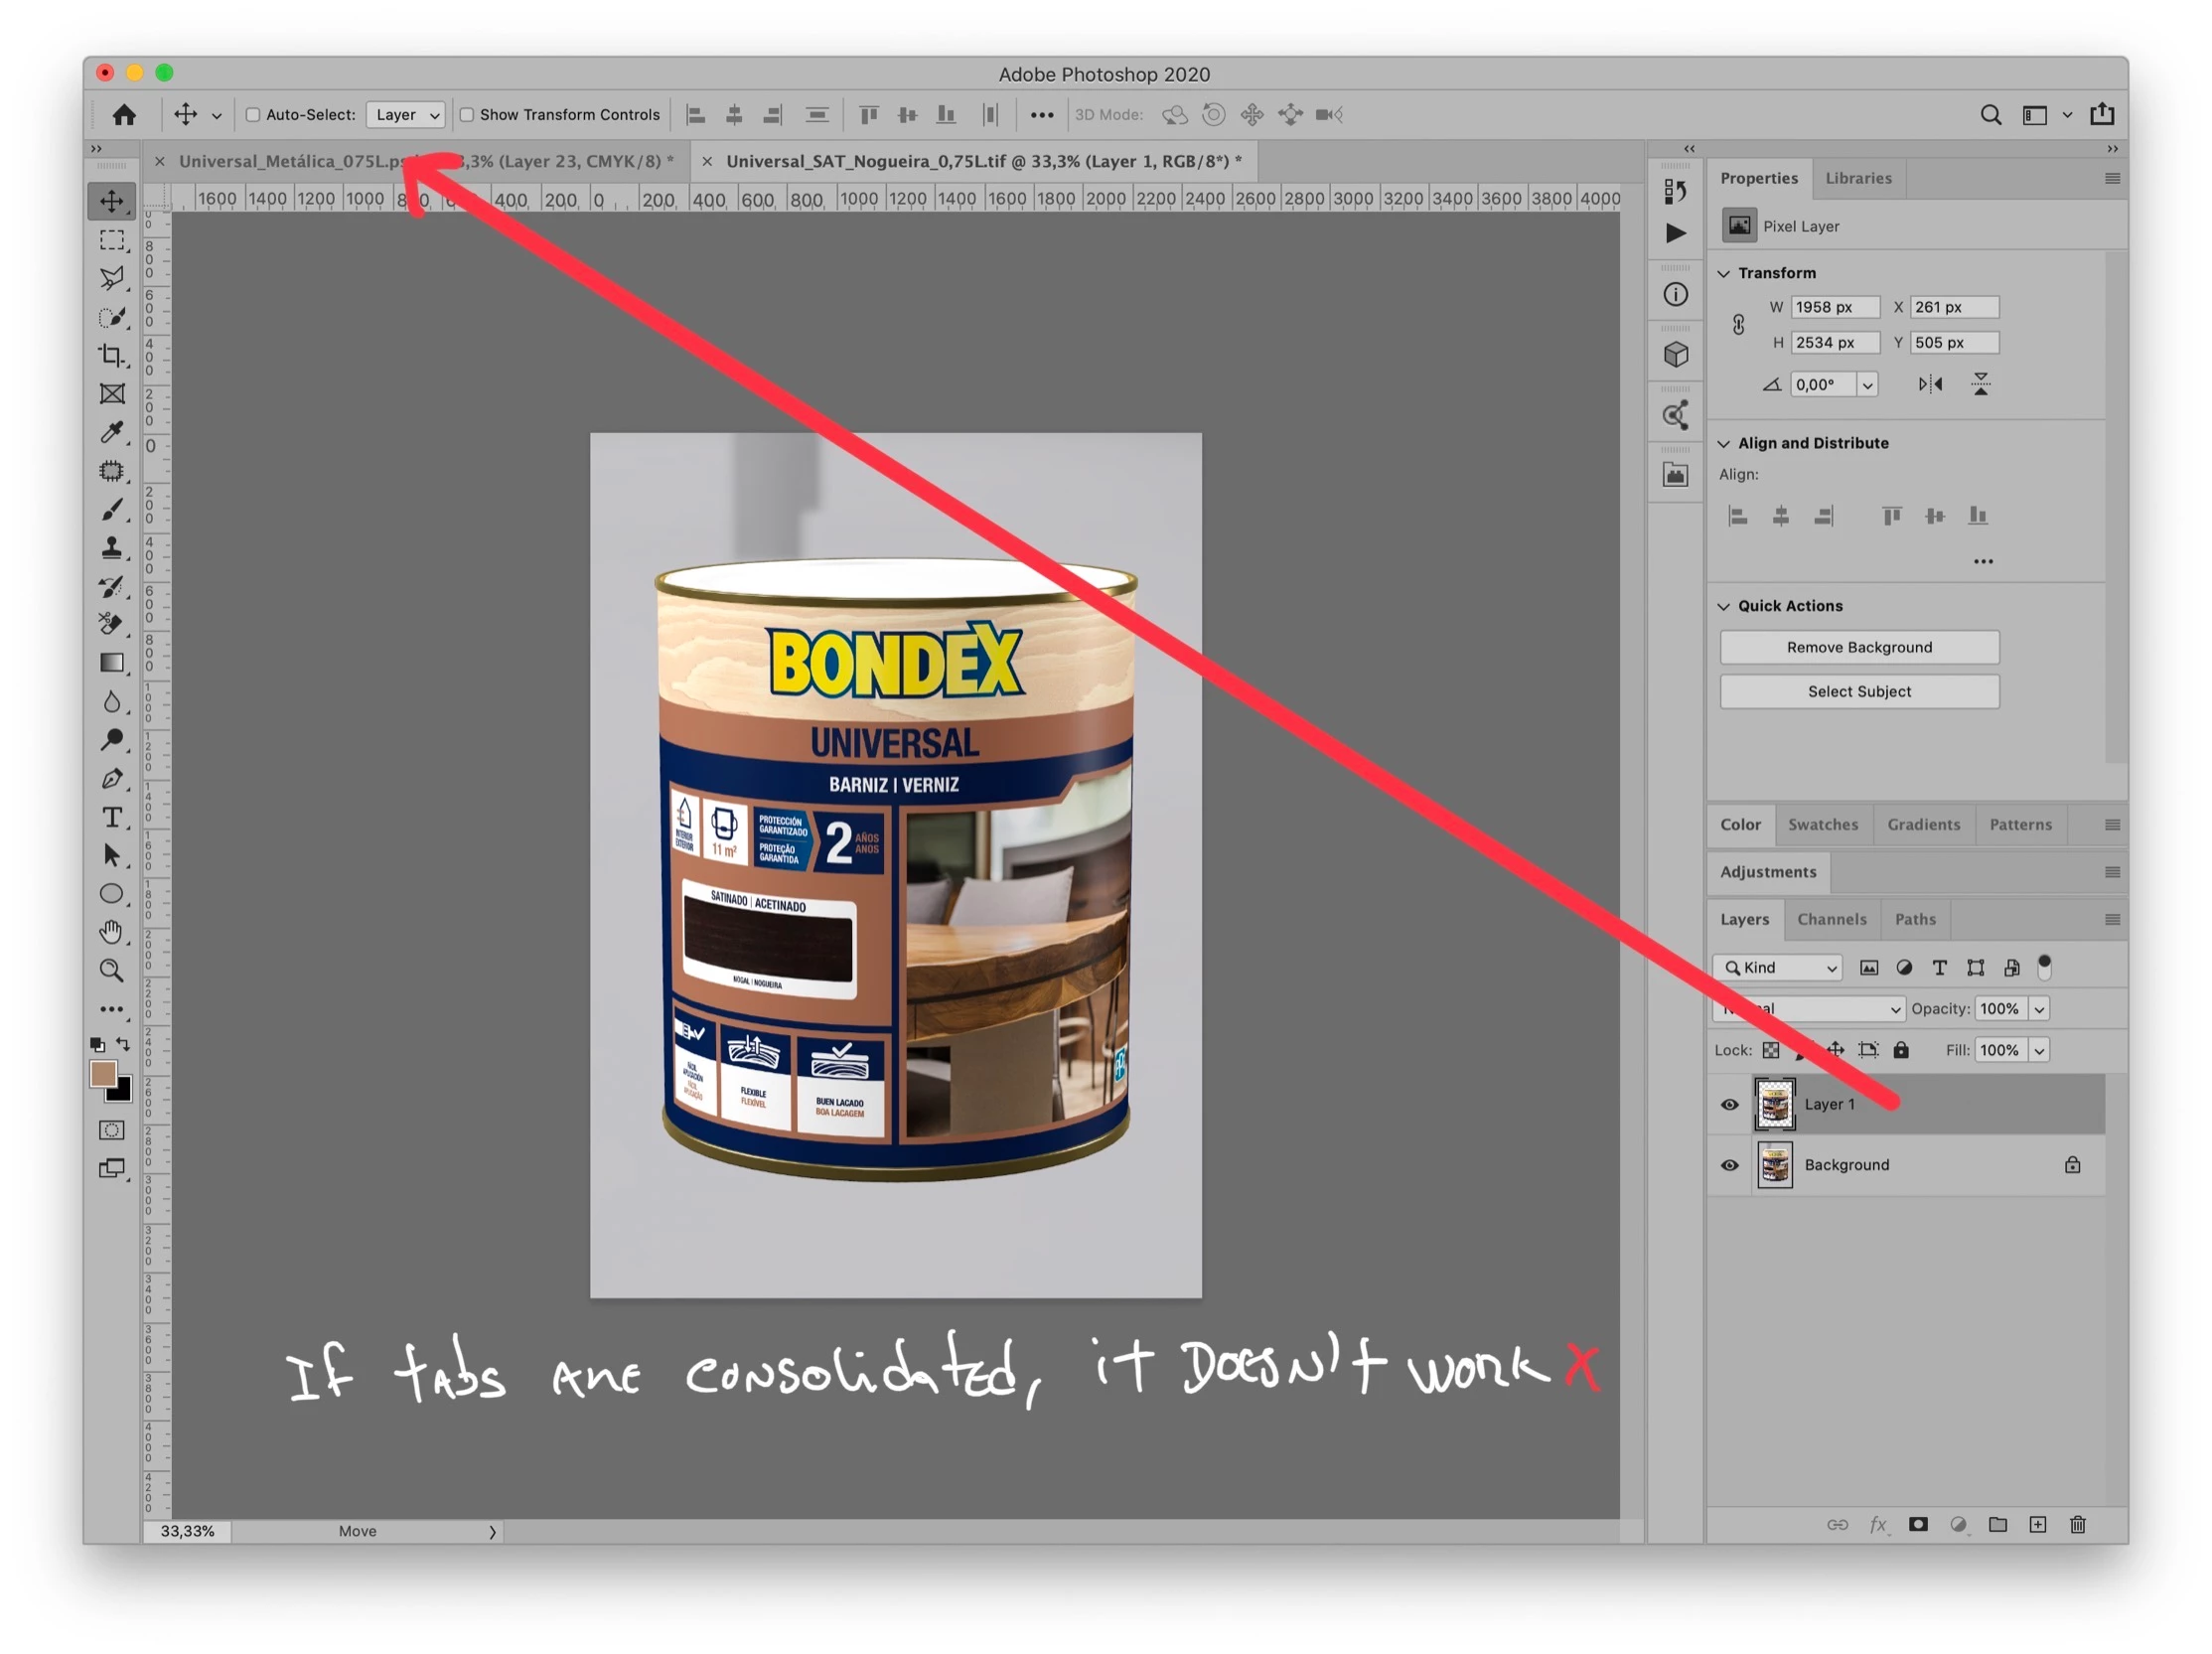Select the Horizontal Type tool
Viewport: 2212px width, 1654px height.
pyautogui.click(x=112, y=817)
